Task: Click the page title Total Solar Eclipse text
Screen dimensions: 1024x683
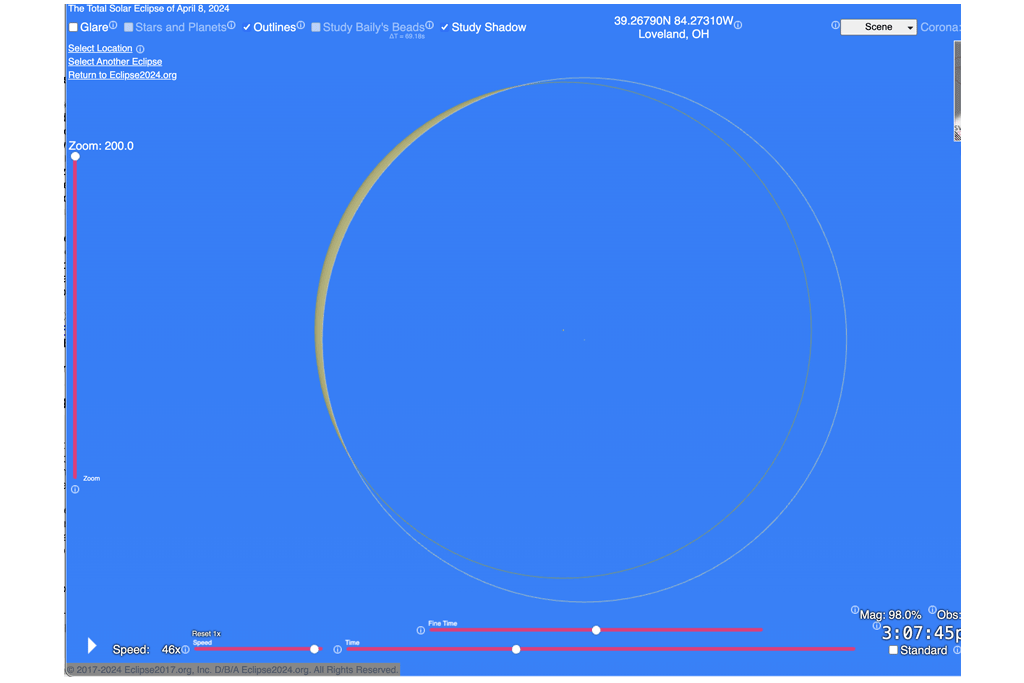Action: [x=149, y=8]
